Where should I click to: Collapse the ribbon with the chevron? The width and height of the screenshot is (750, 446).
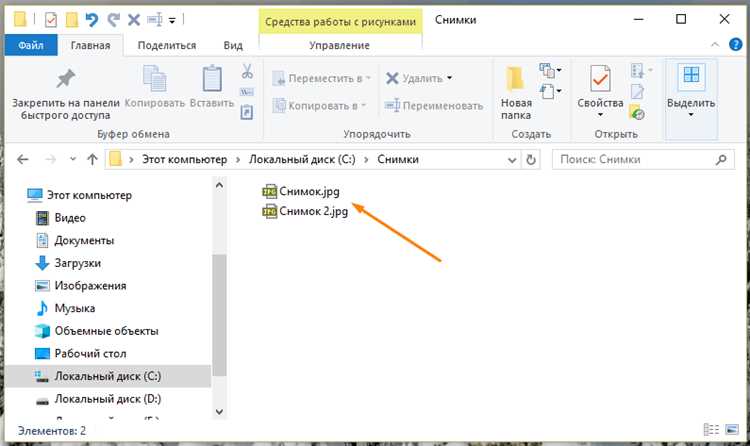click(715, 45)
